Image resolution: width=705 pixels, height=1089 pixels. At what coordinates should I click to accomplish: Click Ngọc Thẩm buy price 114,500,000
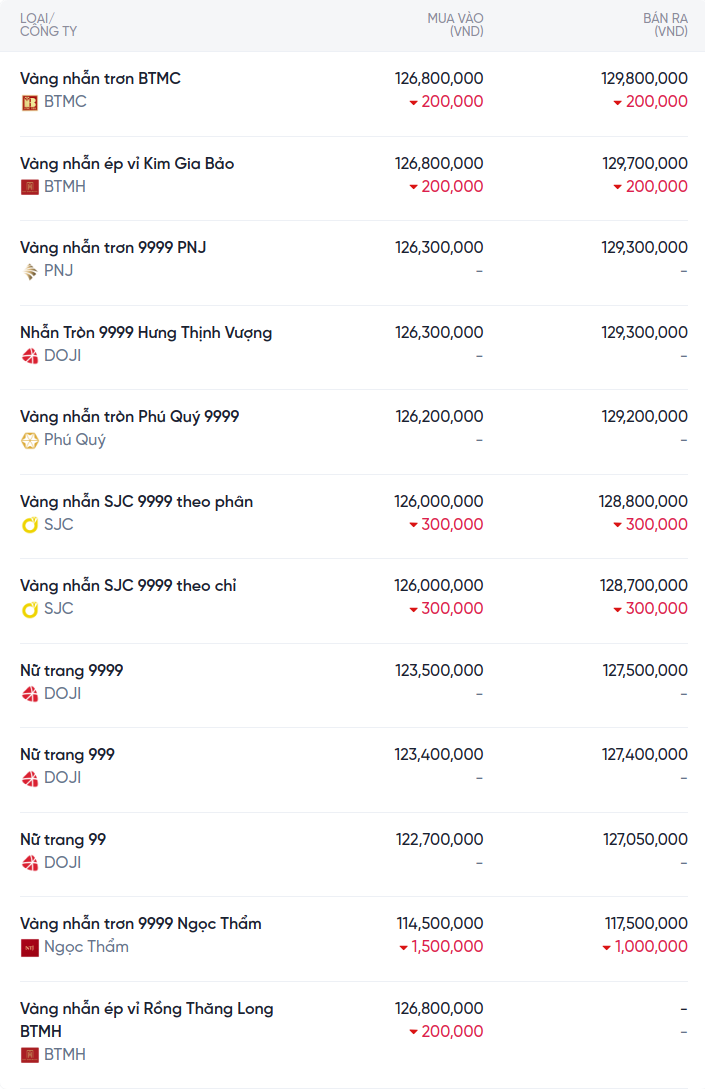click(x=439, y=923)
